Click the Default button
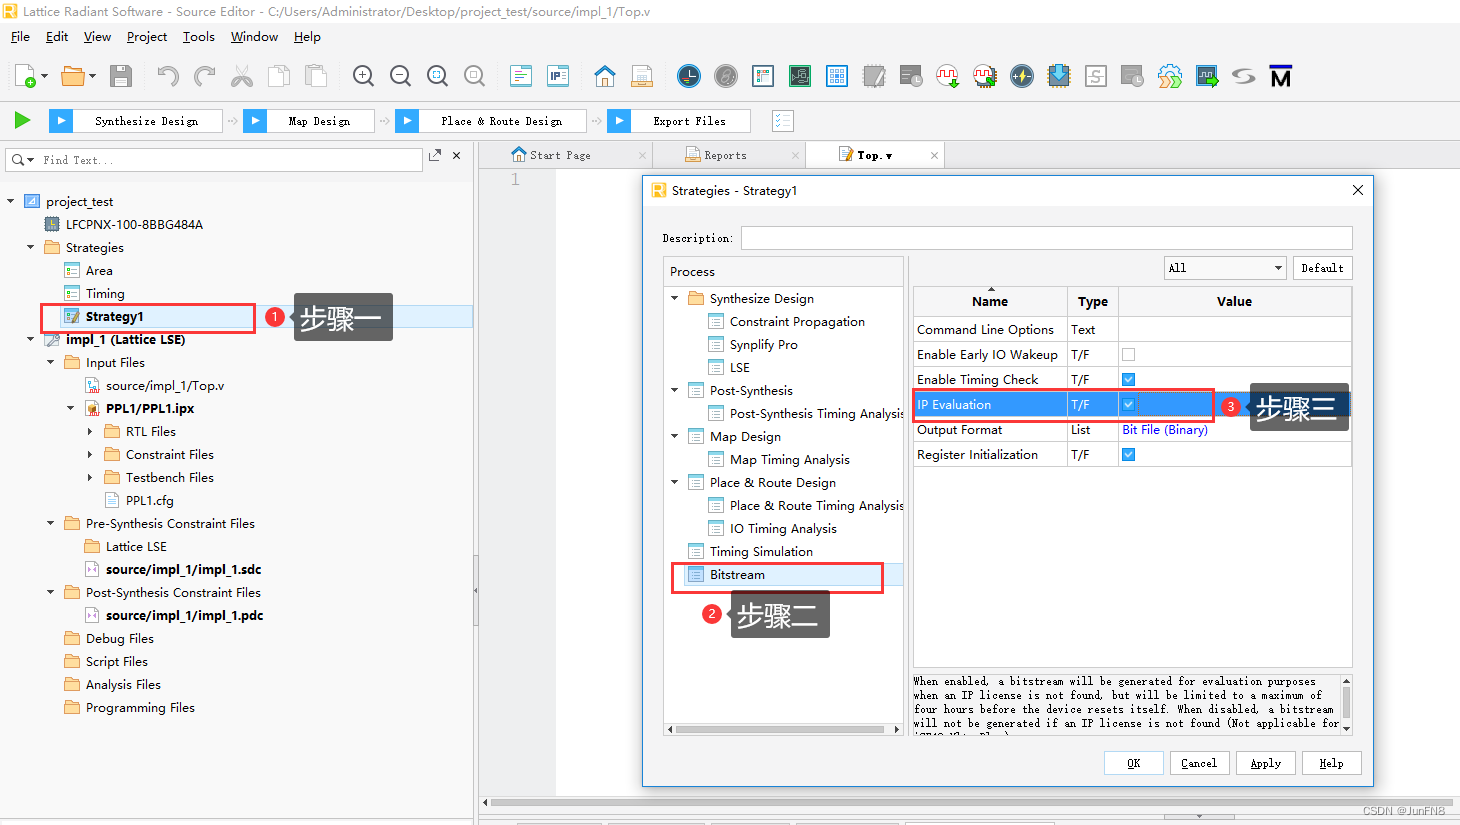1460x825 pixels. pyautogui.click(x=1322, y=268)
